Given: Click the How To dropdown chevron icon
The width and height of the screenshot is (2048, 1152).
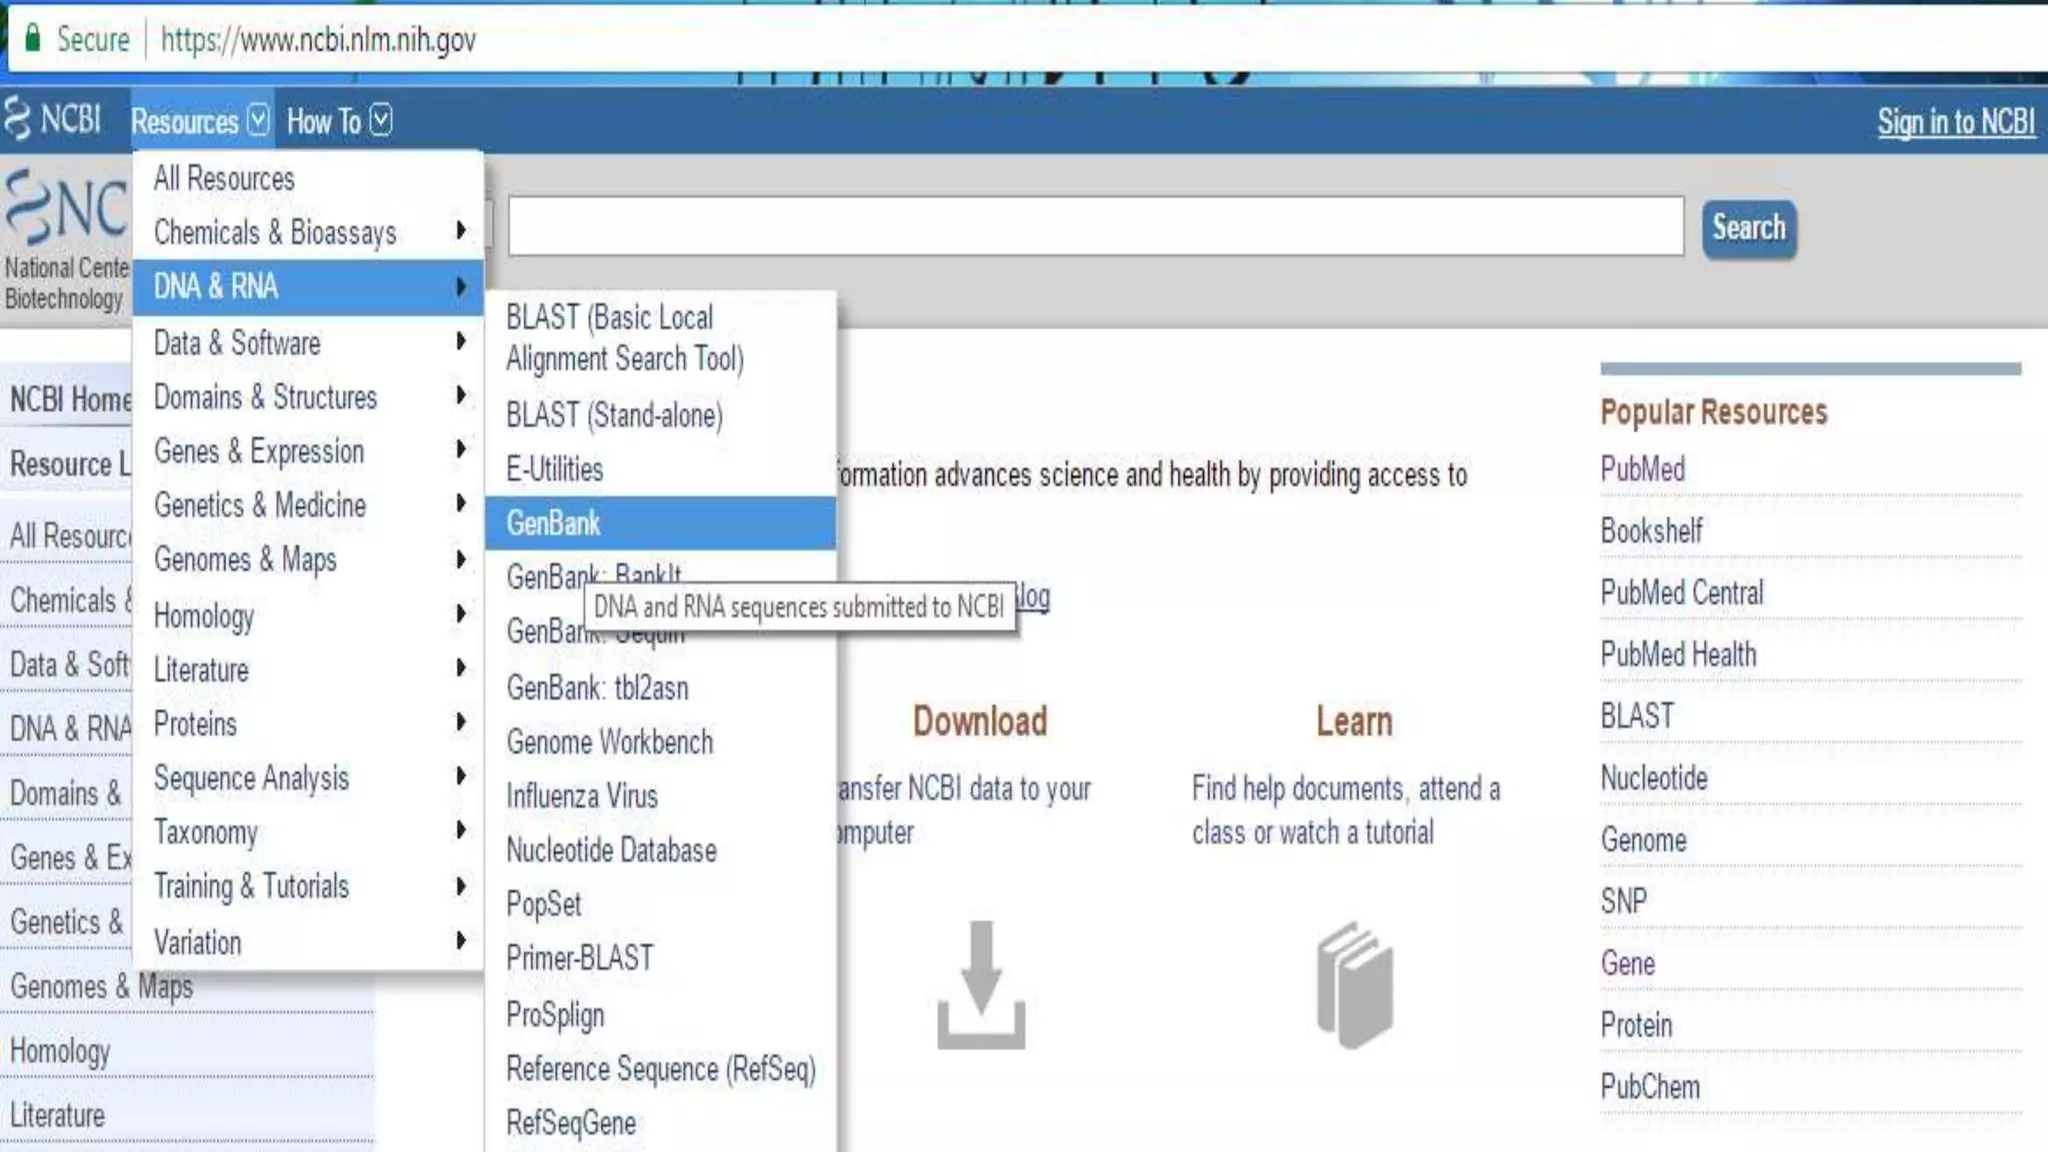Looking at the screenshot, I should pos(381,120).
